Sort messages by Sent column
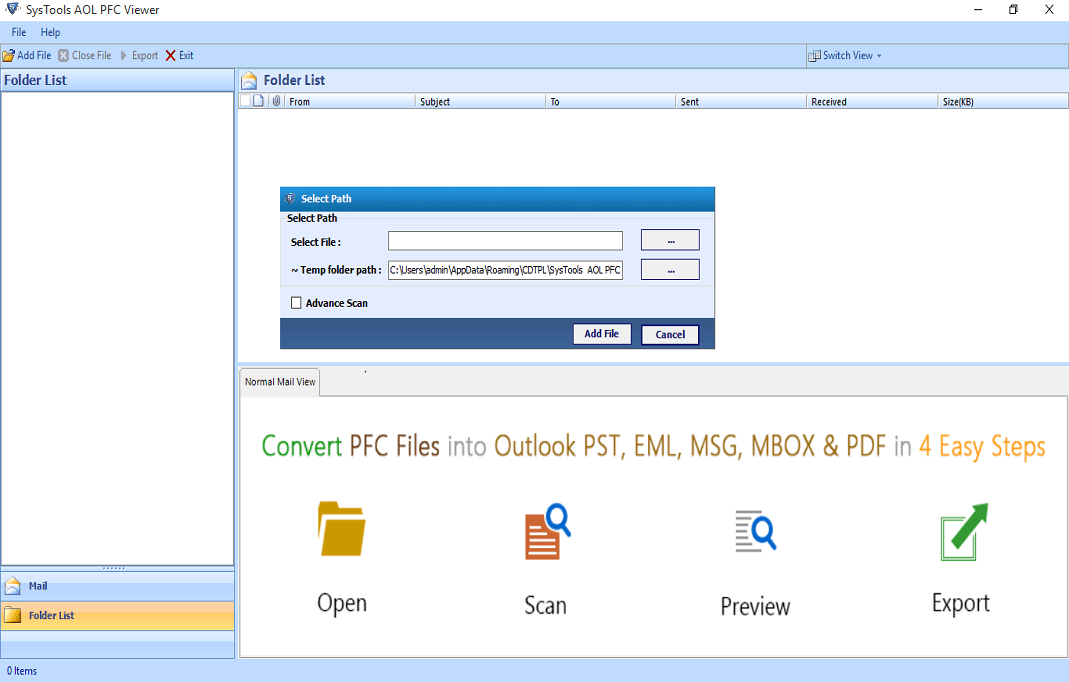Image resolution: width=1069 pixels, height=682 pixels. [740, 102]
